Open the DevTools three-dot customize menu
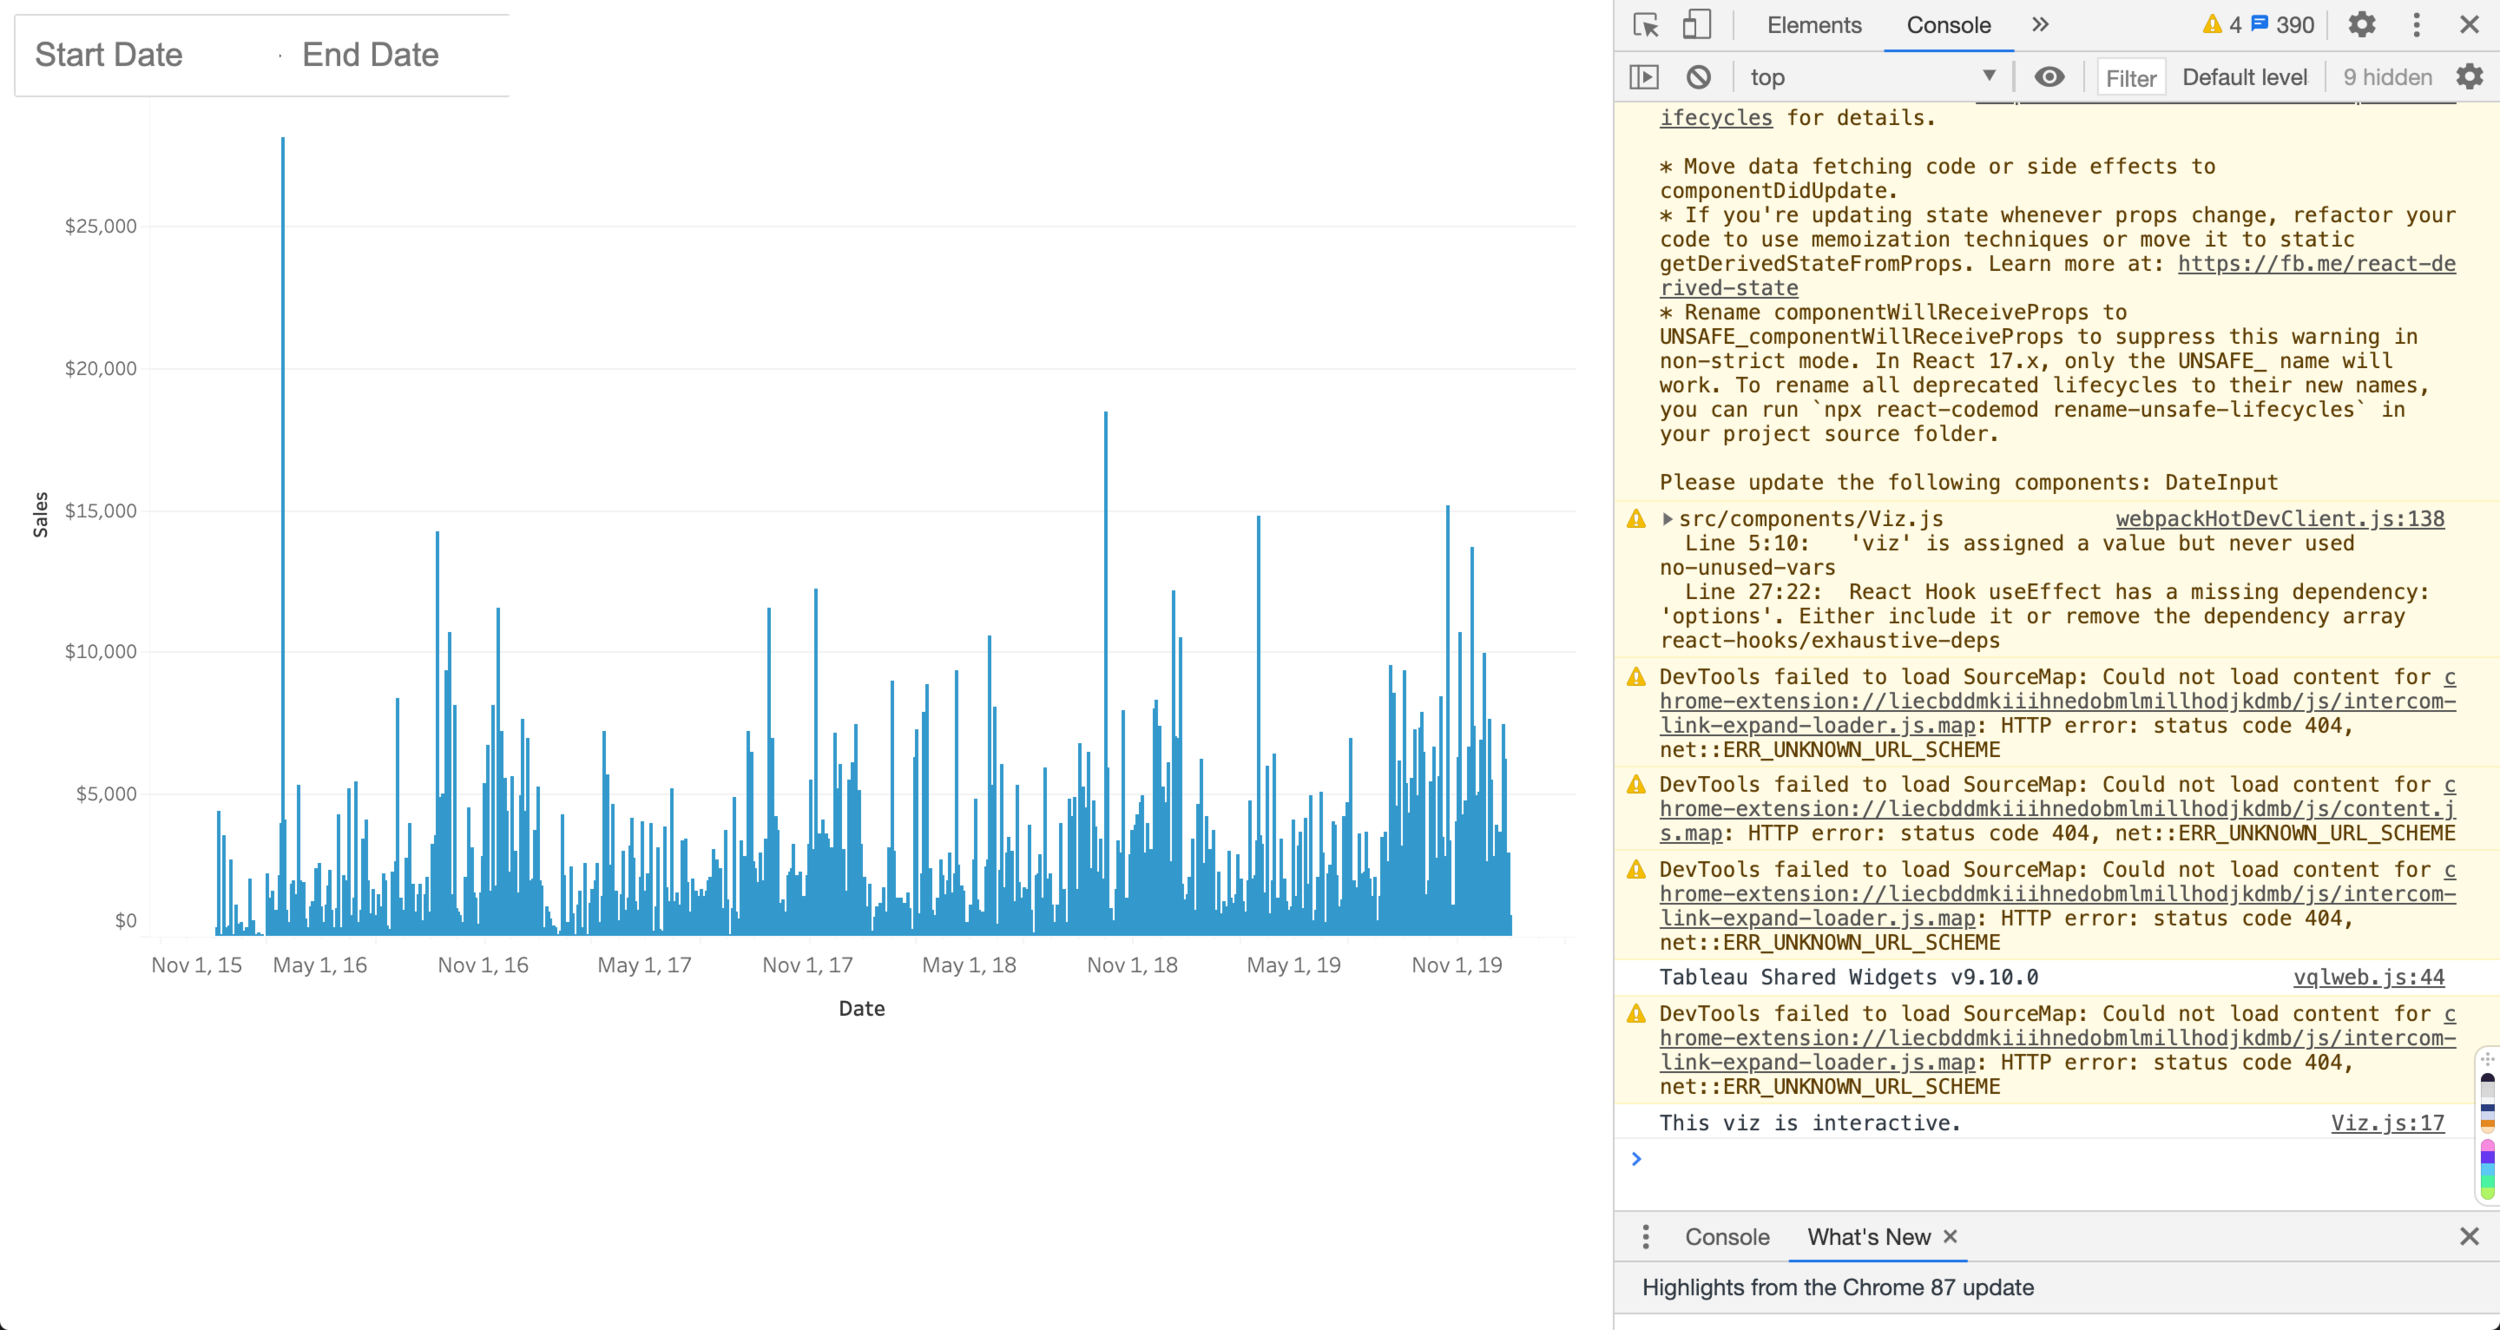The height and width of the screenshot is (1330, 2500). 2417,25
